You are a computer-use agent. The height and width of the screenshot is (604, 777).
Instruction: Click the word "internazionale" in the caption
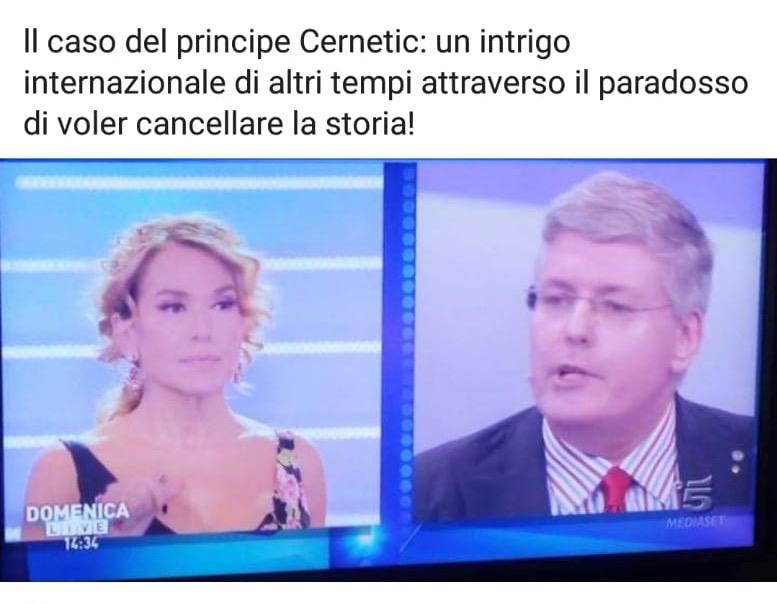[124, 83]
